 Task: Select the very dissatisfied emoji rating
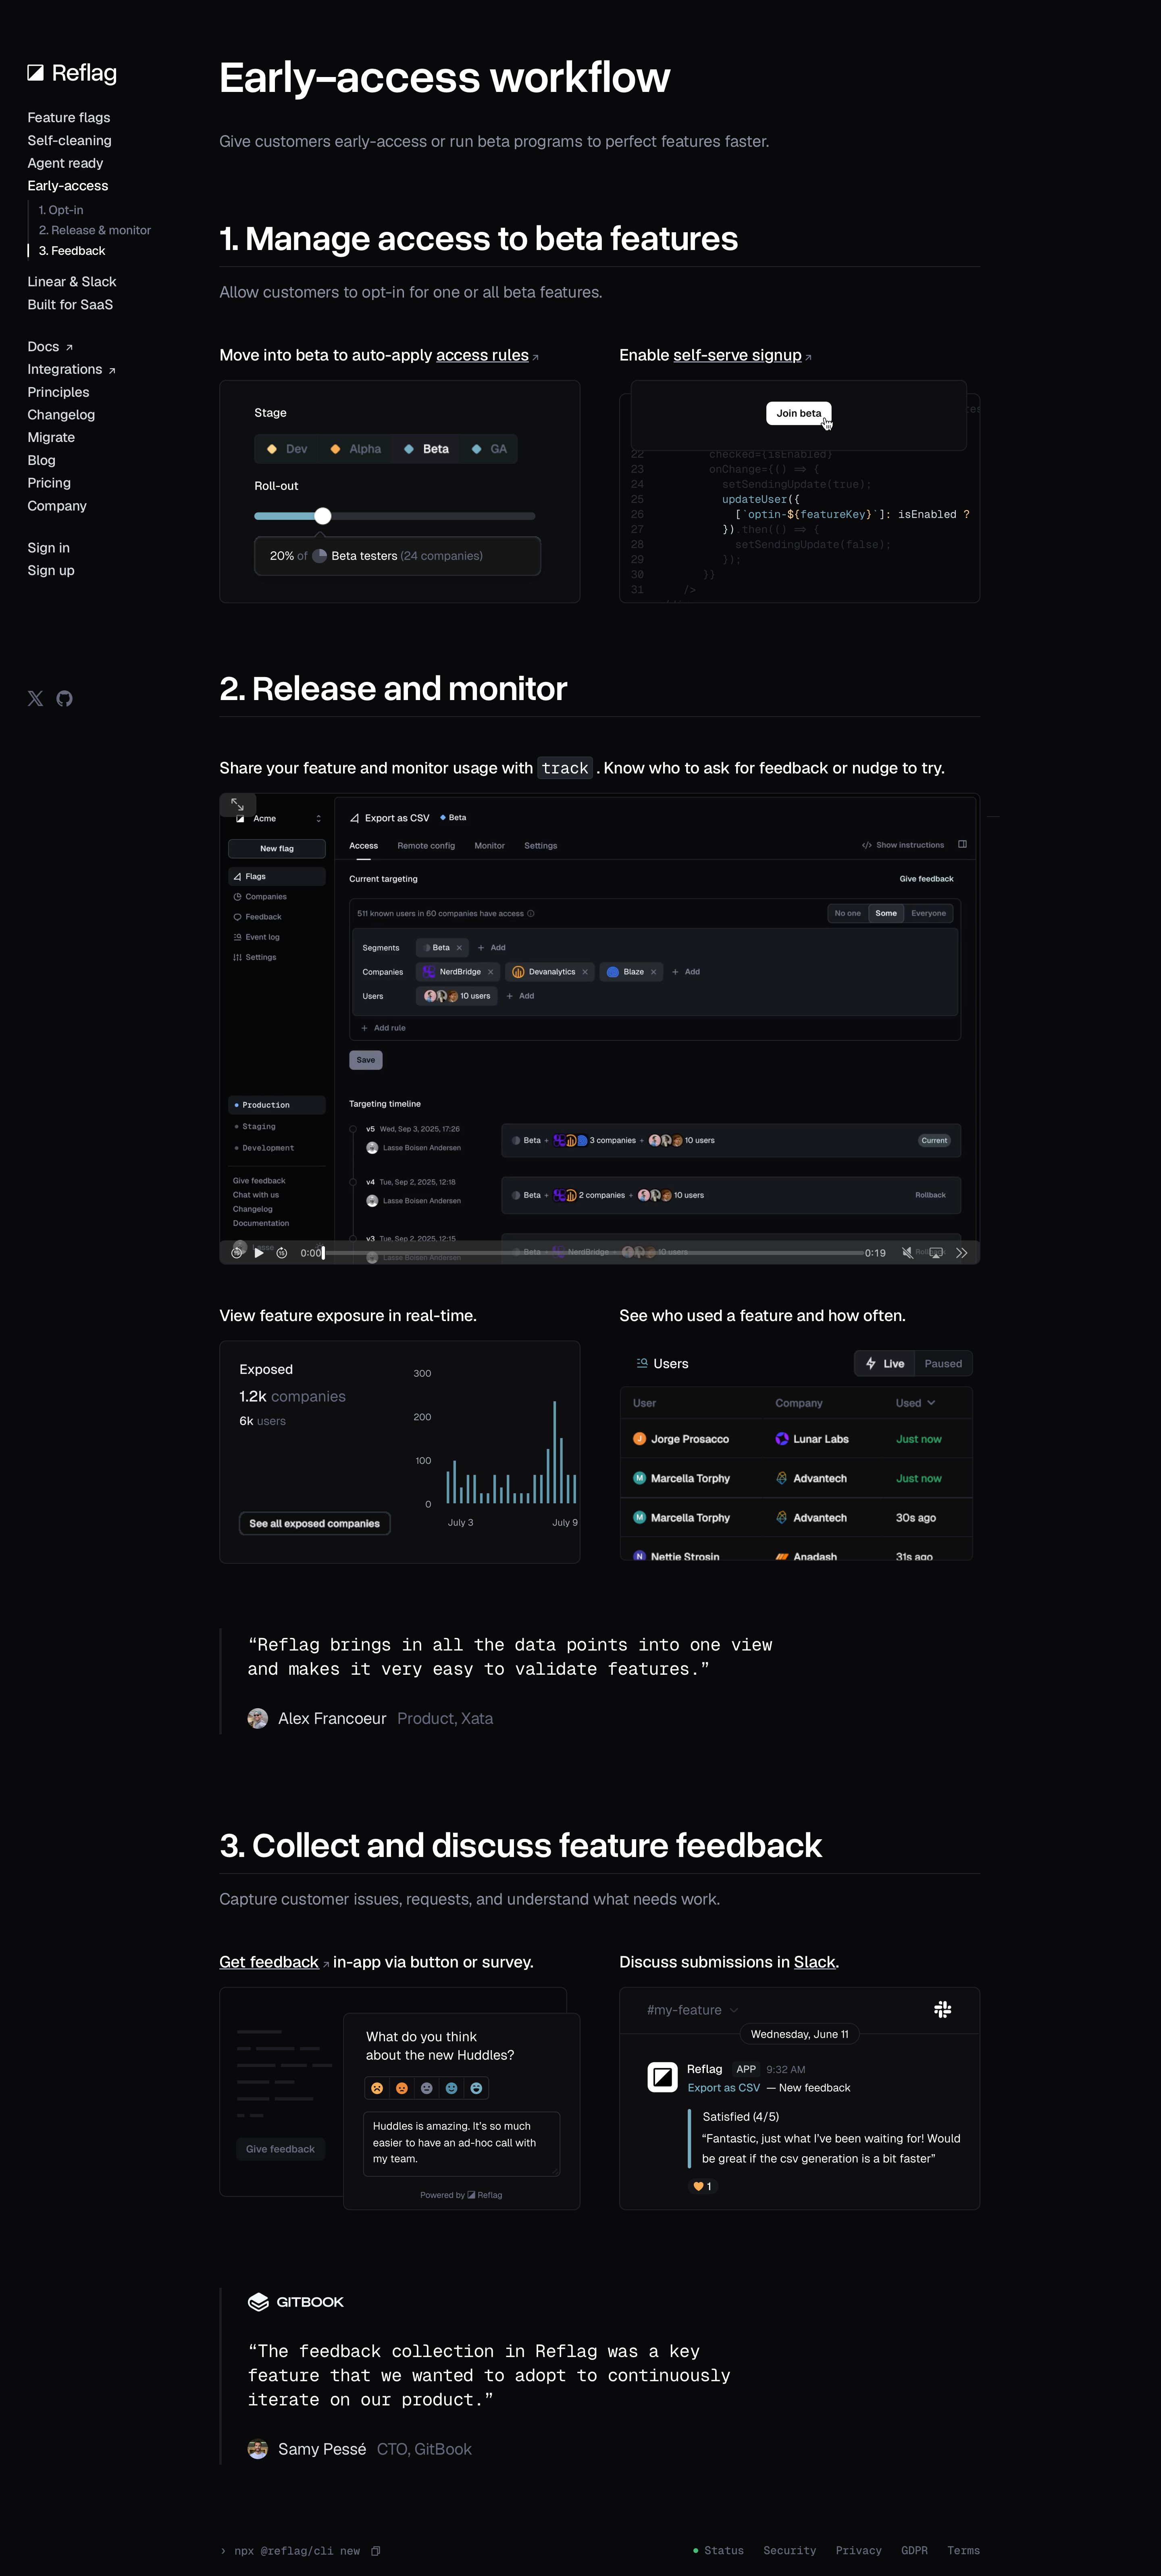tap(377, 2088)
